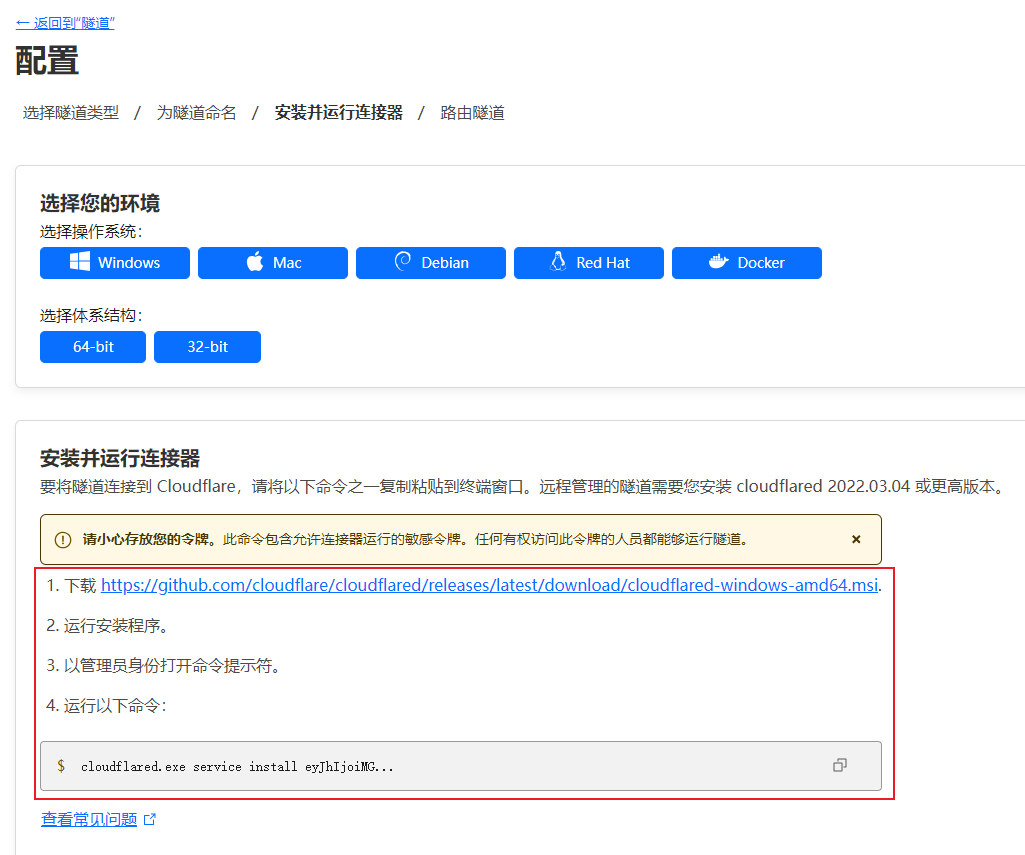Click the cloudflared command code block
Viewport: 1025px width, 855px height.
460,765
